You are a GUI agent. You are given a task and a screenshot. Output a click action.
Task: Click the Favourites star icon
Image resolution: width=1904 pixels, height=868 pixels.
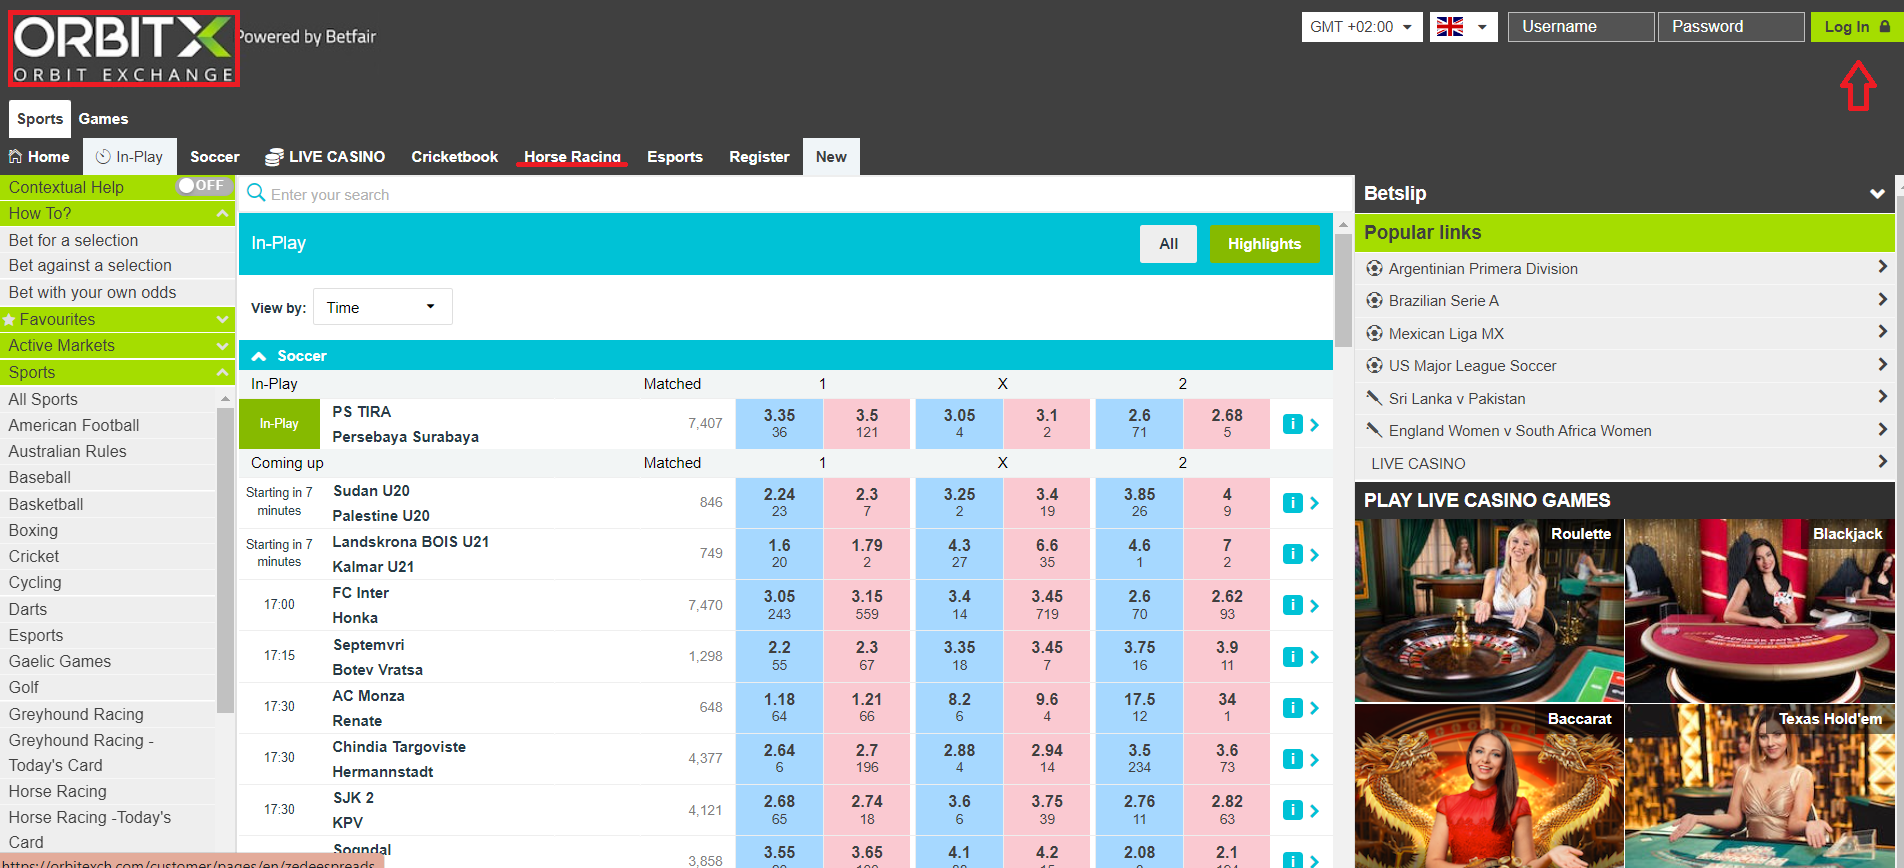tap(9, 319)
